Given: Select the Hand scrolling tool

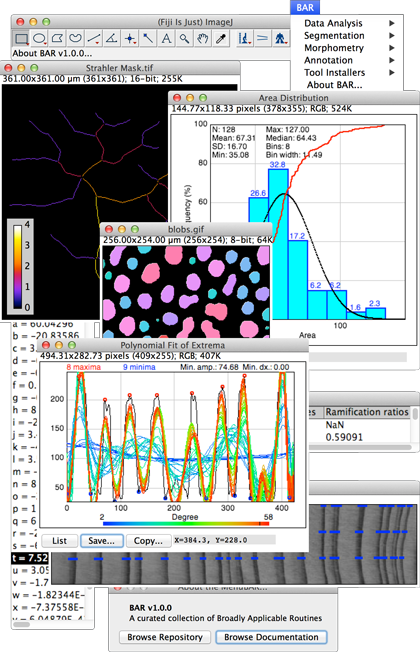Looking at the screenshot, I should click(x=203, y=39).
